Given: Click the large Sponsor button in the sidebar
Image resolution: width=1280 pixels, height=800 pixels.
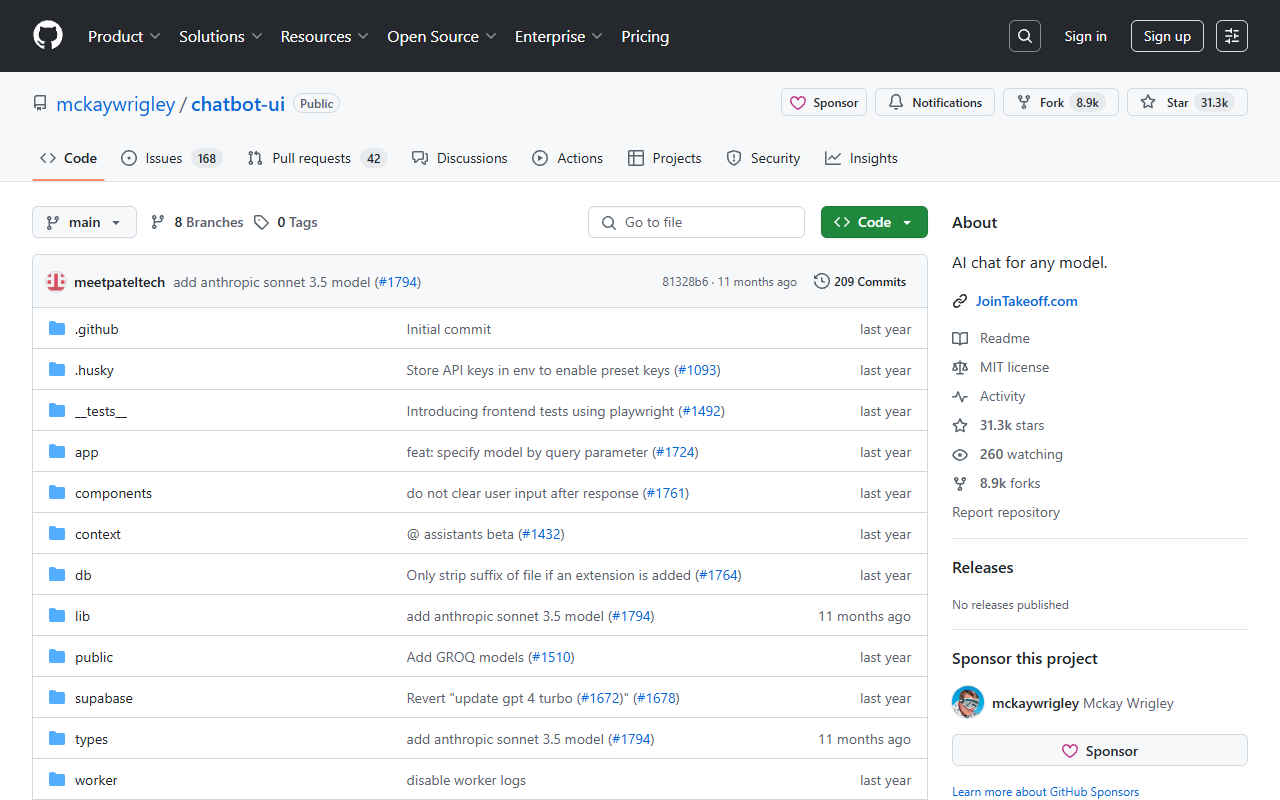Looking at the screenshot, I should [1100, 751].
